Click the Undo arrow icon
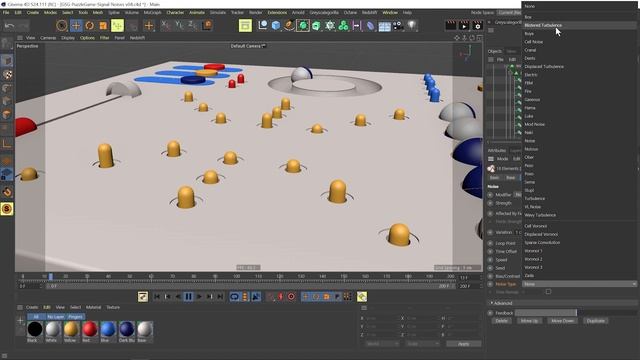The height and width of the screenshot is (360, 640). (9, 25)
